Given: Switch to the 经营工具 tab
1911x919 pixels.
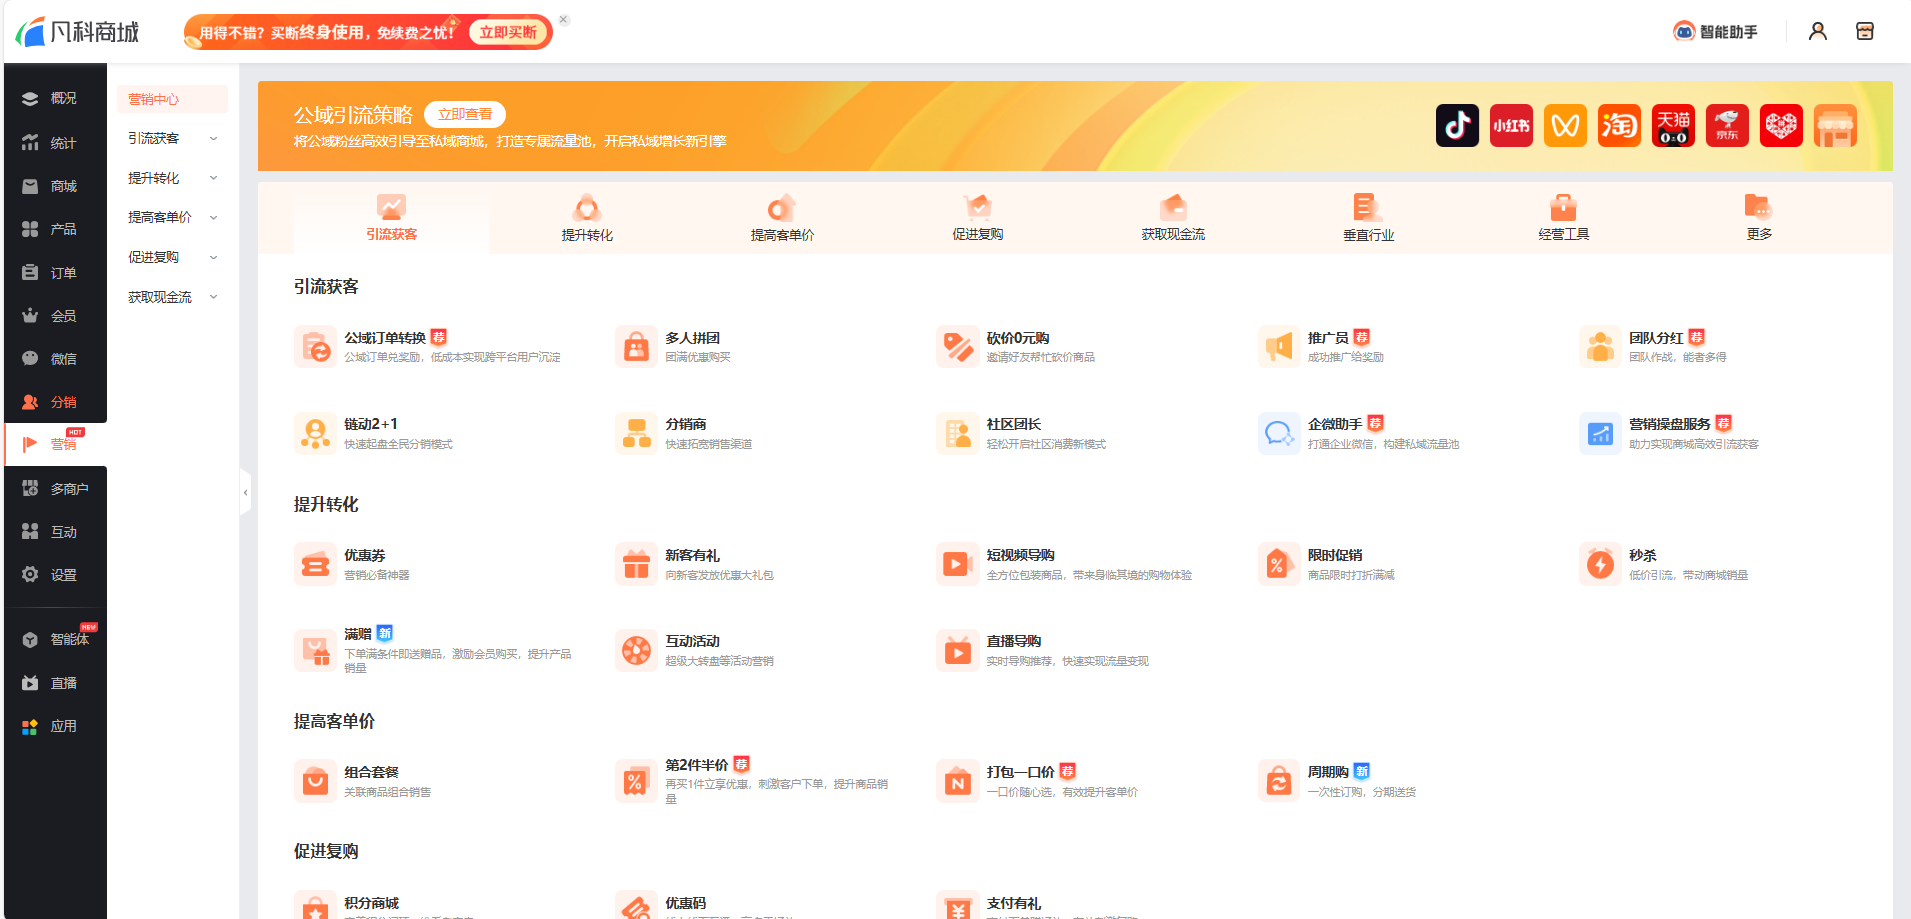Looking at the screenshot, I should coord(1564,218).
